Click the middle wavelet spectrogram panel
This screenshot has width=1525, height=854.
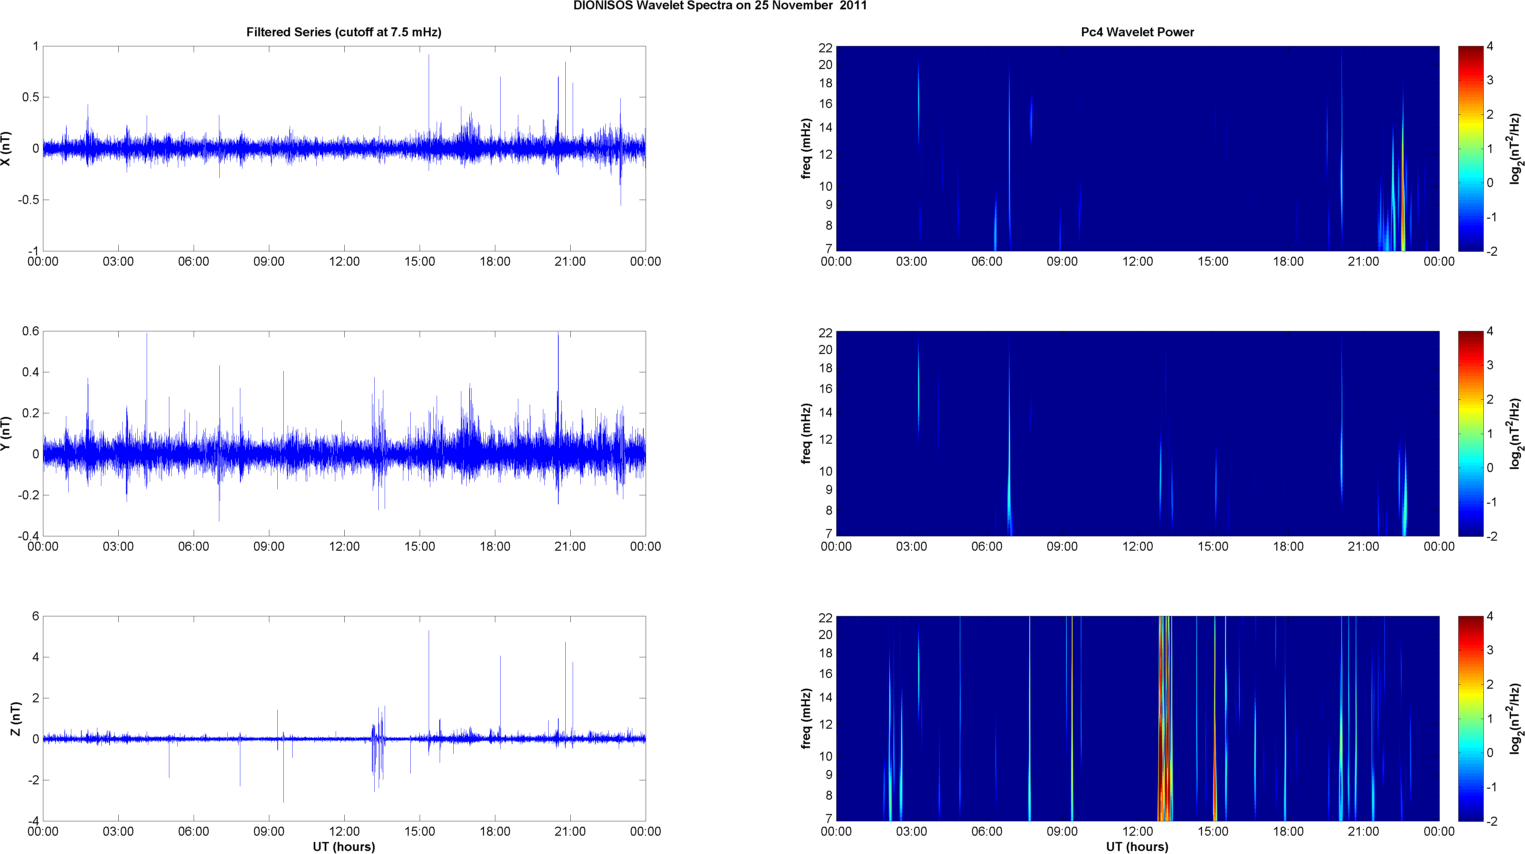tap(1137, 433)
